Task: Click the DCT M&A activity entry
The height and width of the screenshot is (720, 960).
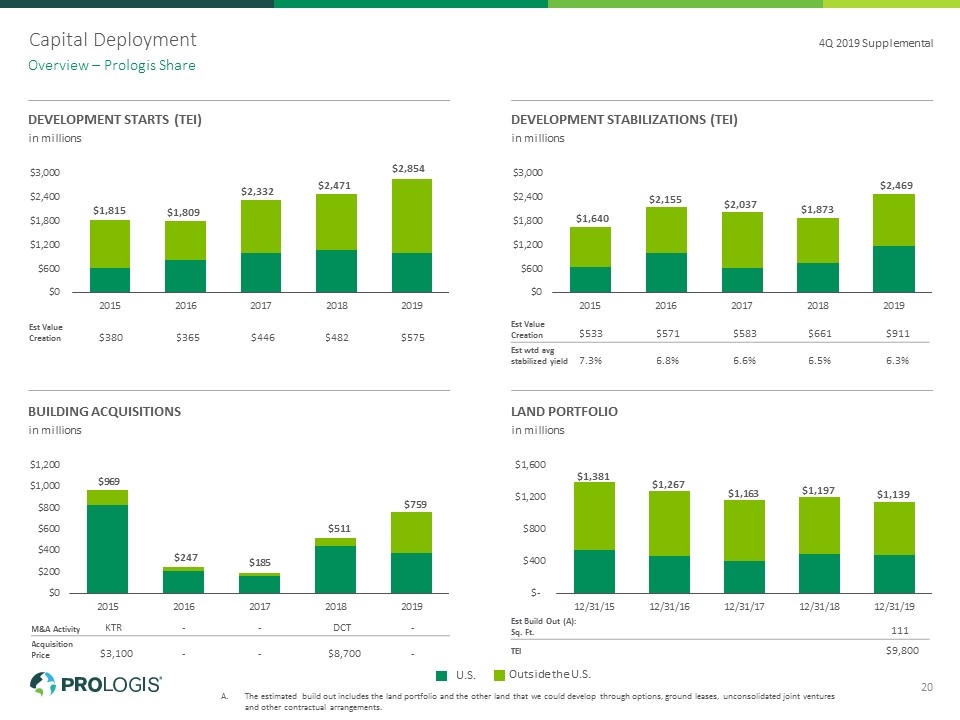Action: pos(342,628)
